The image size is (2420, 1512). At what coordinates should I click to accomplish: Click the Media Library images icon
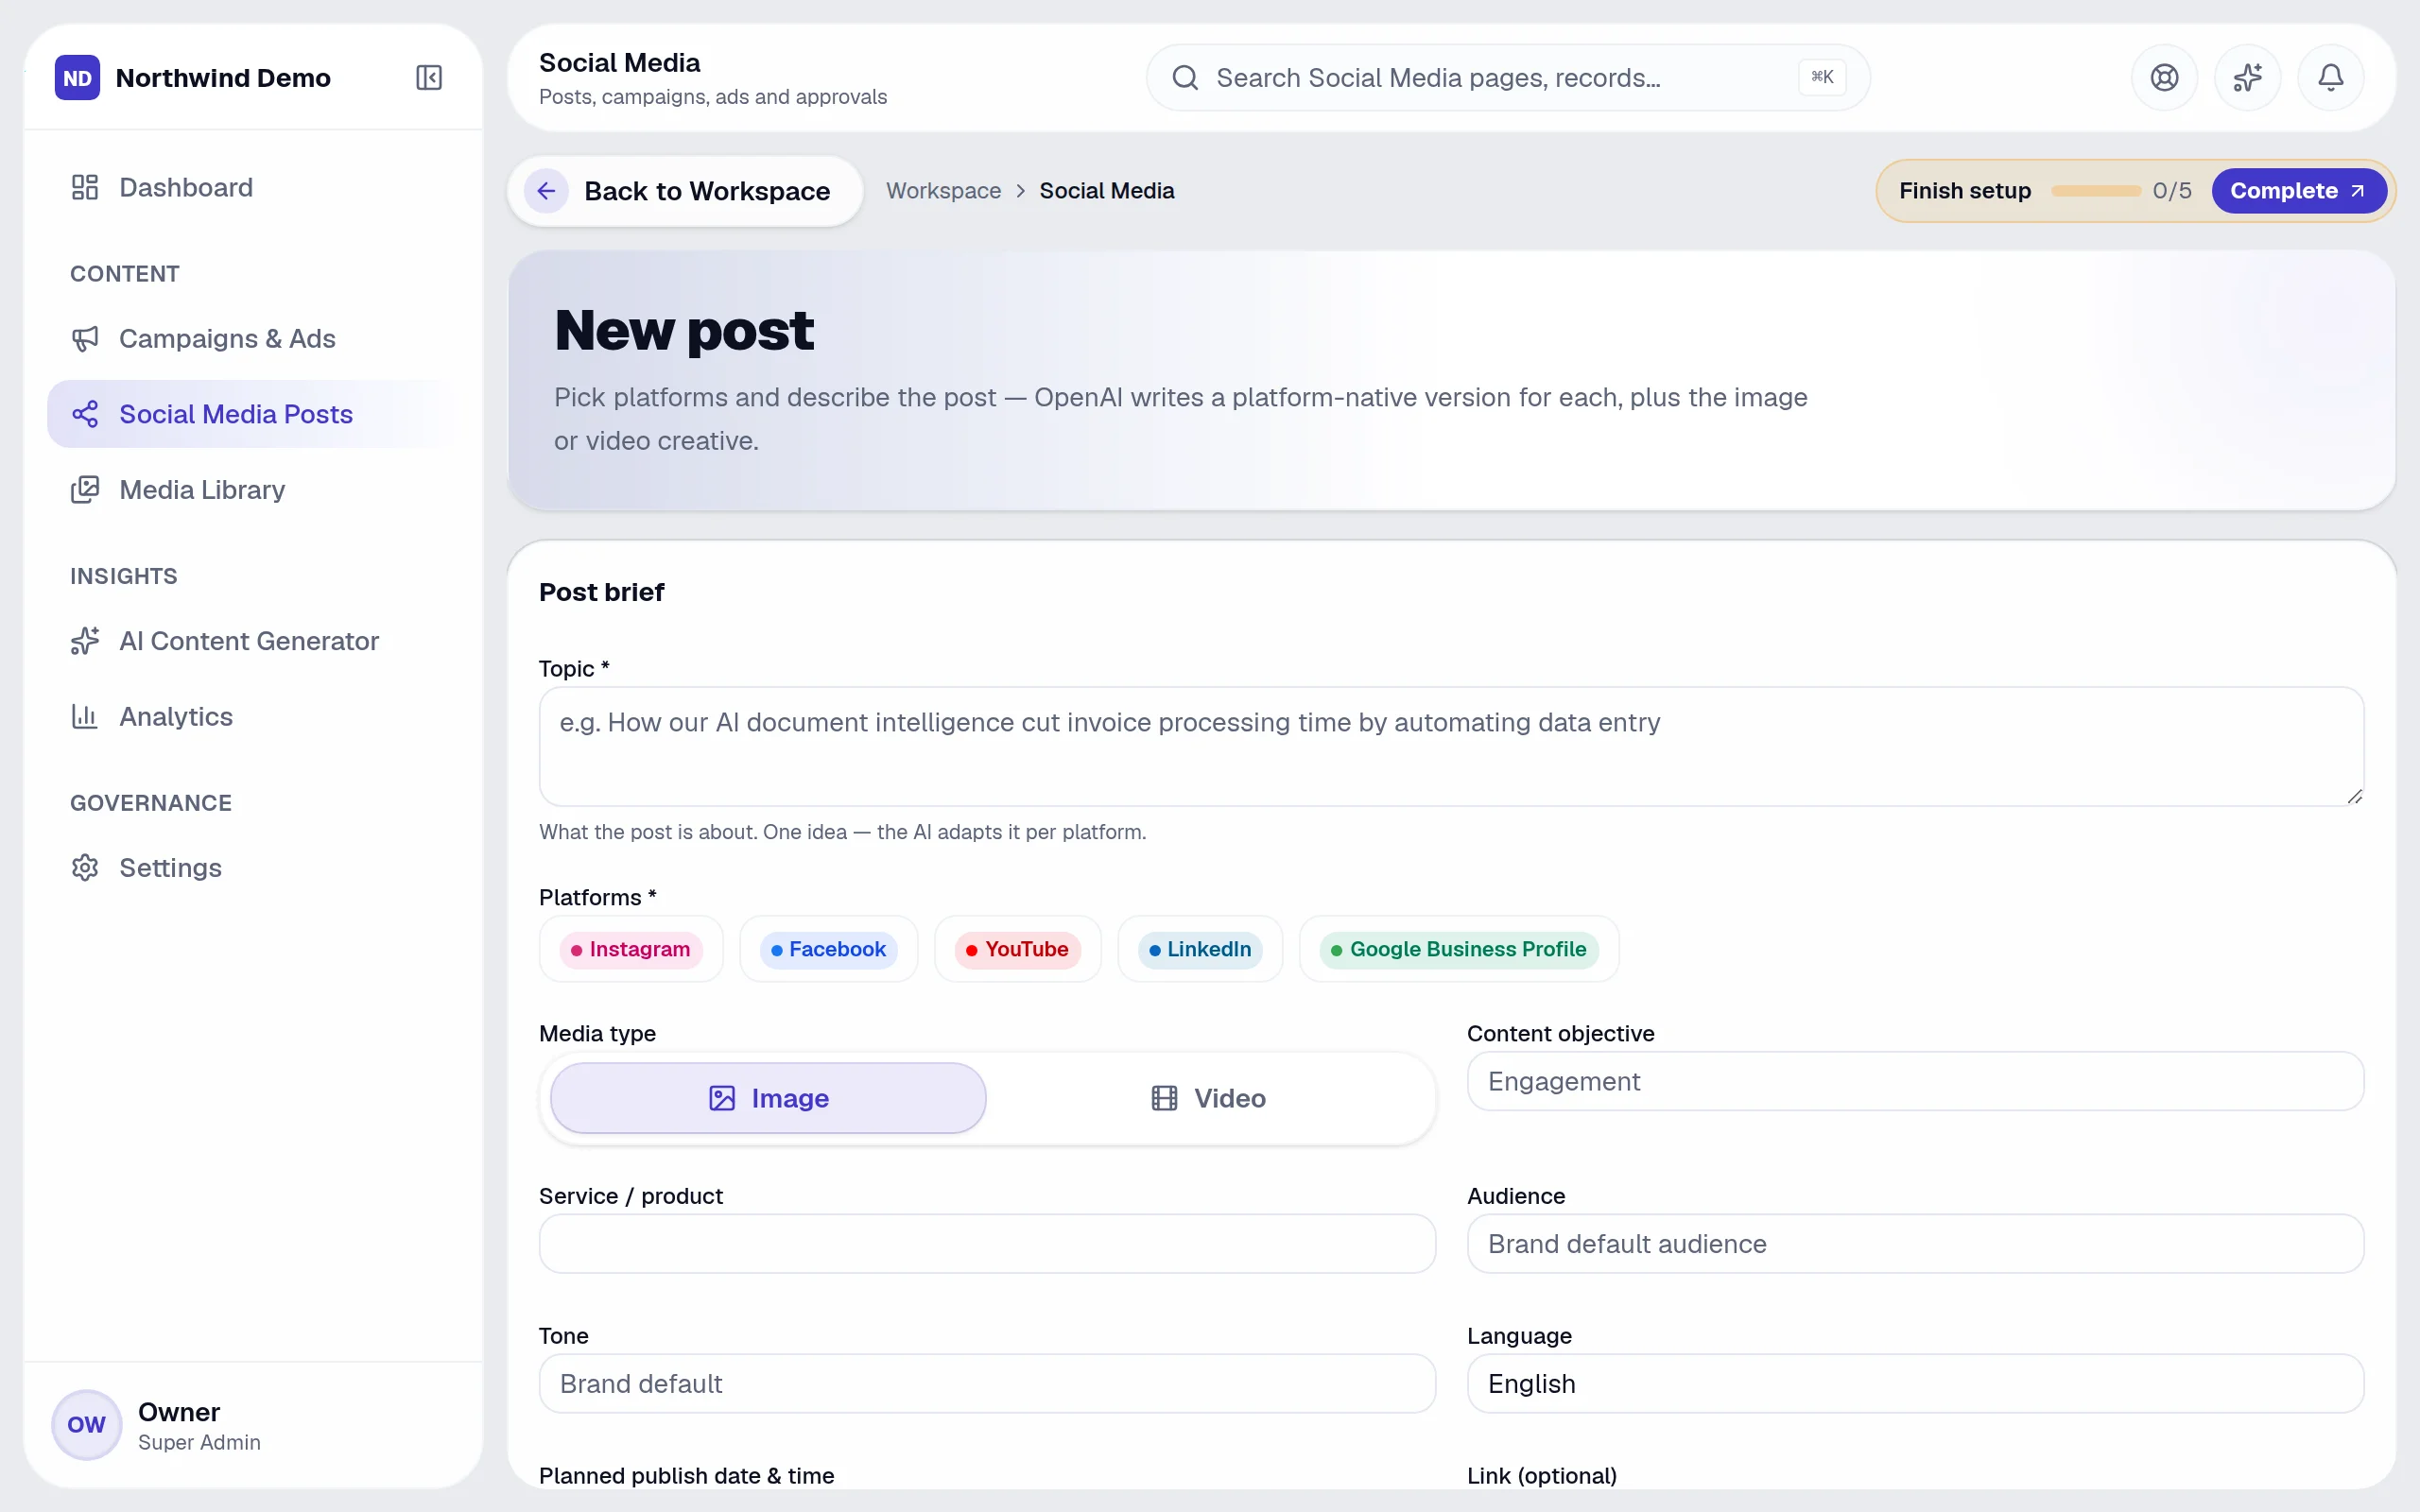[85, 489]
